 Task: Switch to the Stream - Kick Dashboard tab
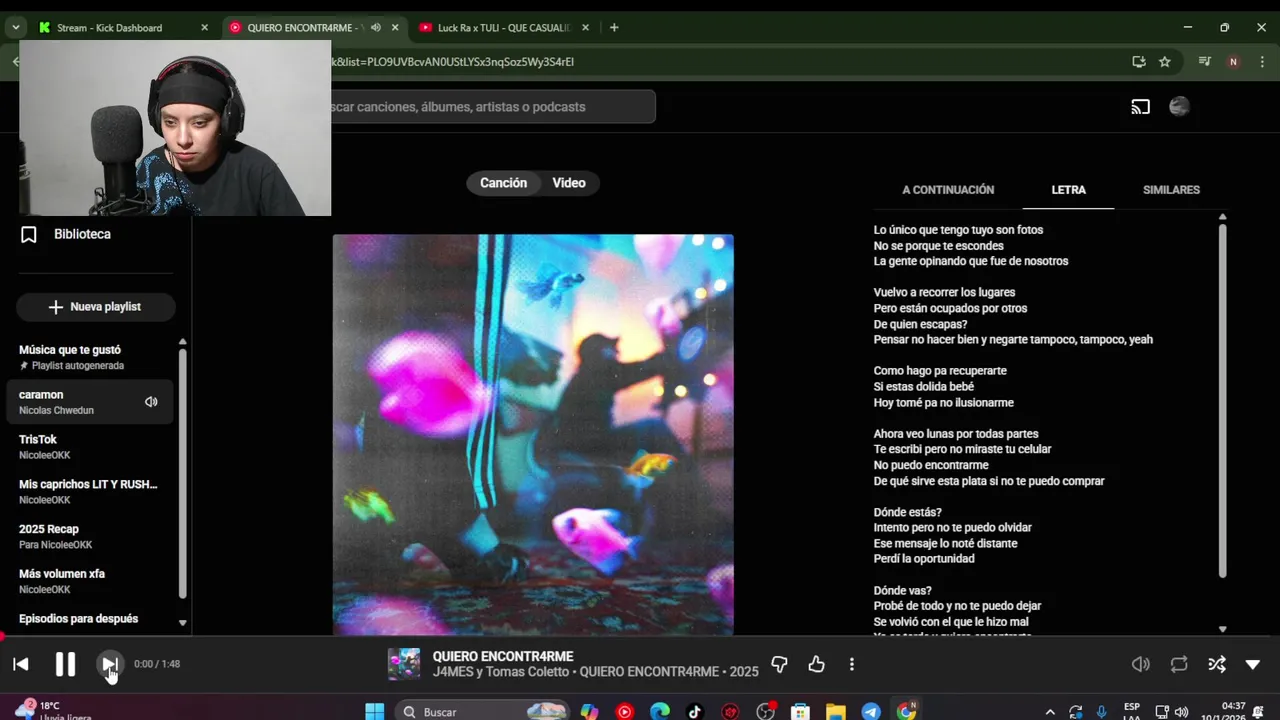(110, 28)
